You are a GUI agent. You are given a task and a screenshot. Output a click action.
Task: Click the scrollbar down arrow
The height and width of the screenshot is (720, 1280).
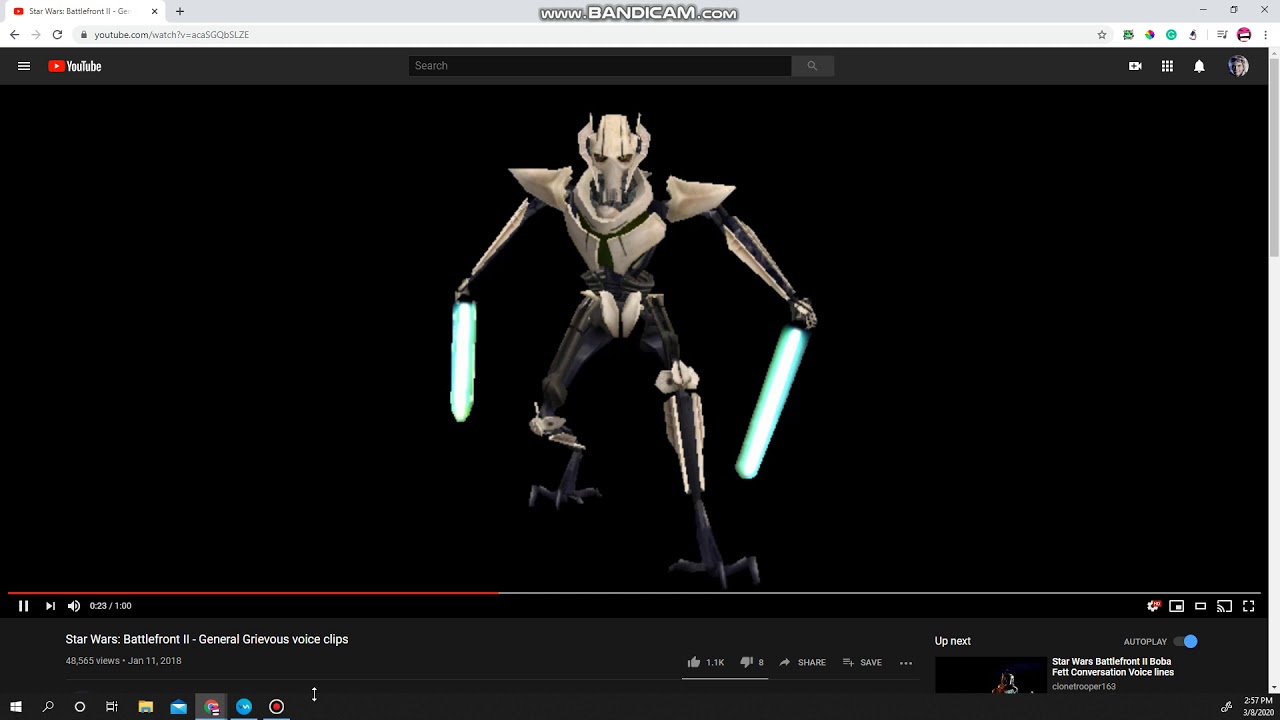(x=1274, y=687)
